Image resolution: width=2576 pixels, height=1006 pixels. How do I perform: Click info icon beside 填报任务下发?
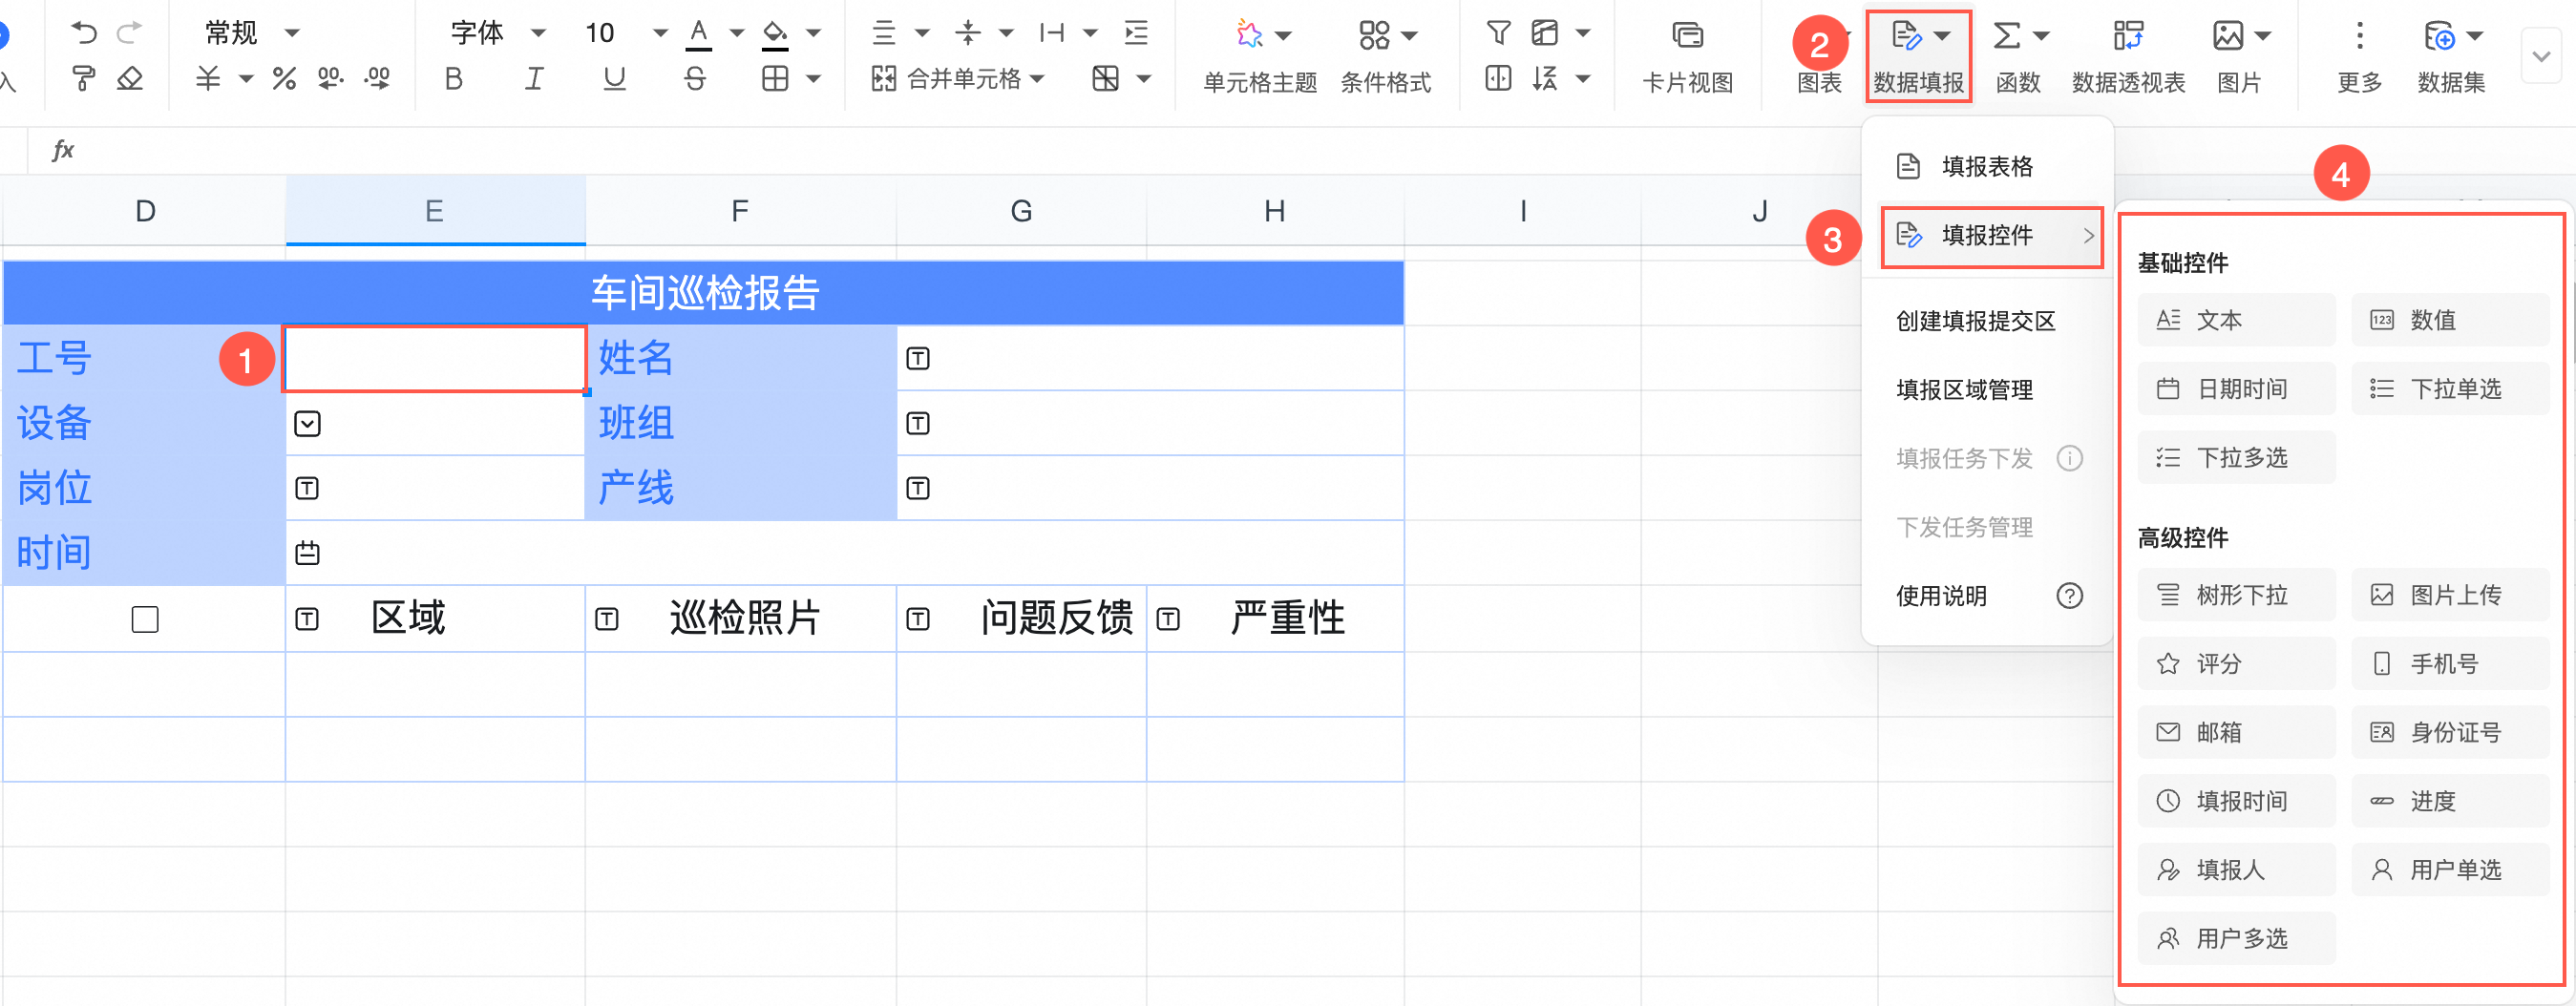click(x=2069, y=458)
